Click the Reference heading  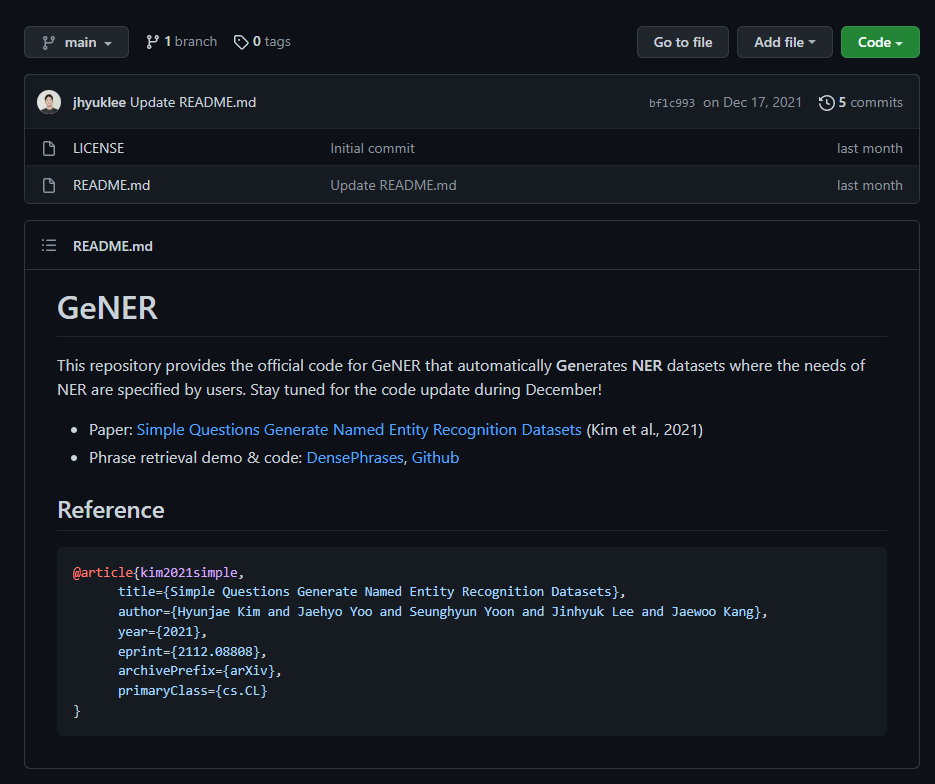coord(111,510)
